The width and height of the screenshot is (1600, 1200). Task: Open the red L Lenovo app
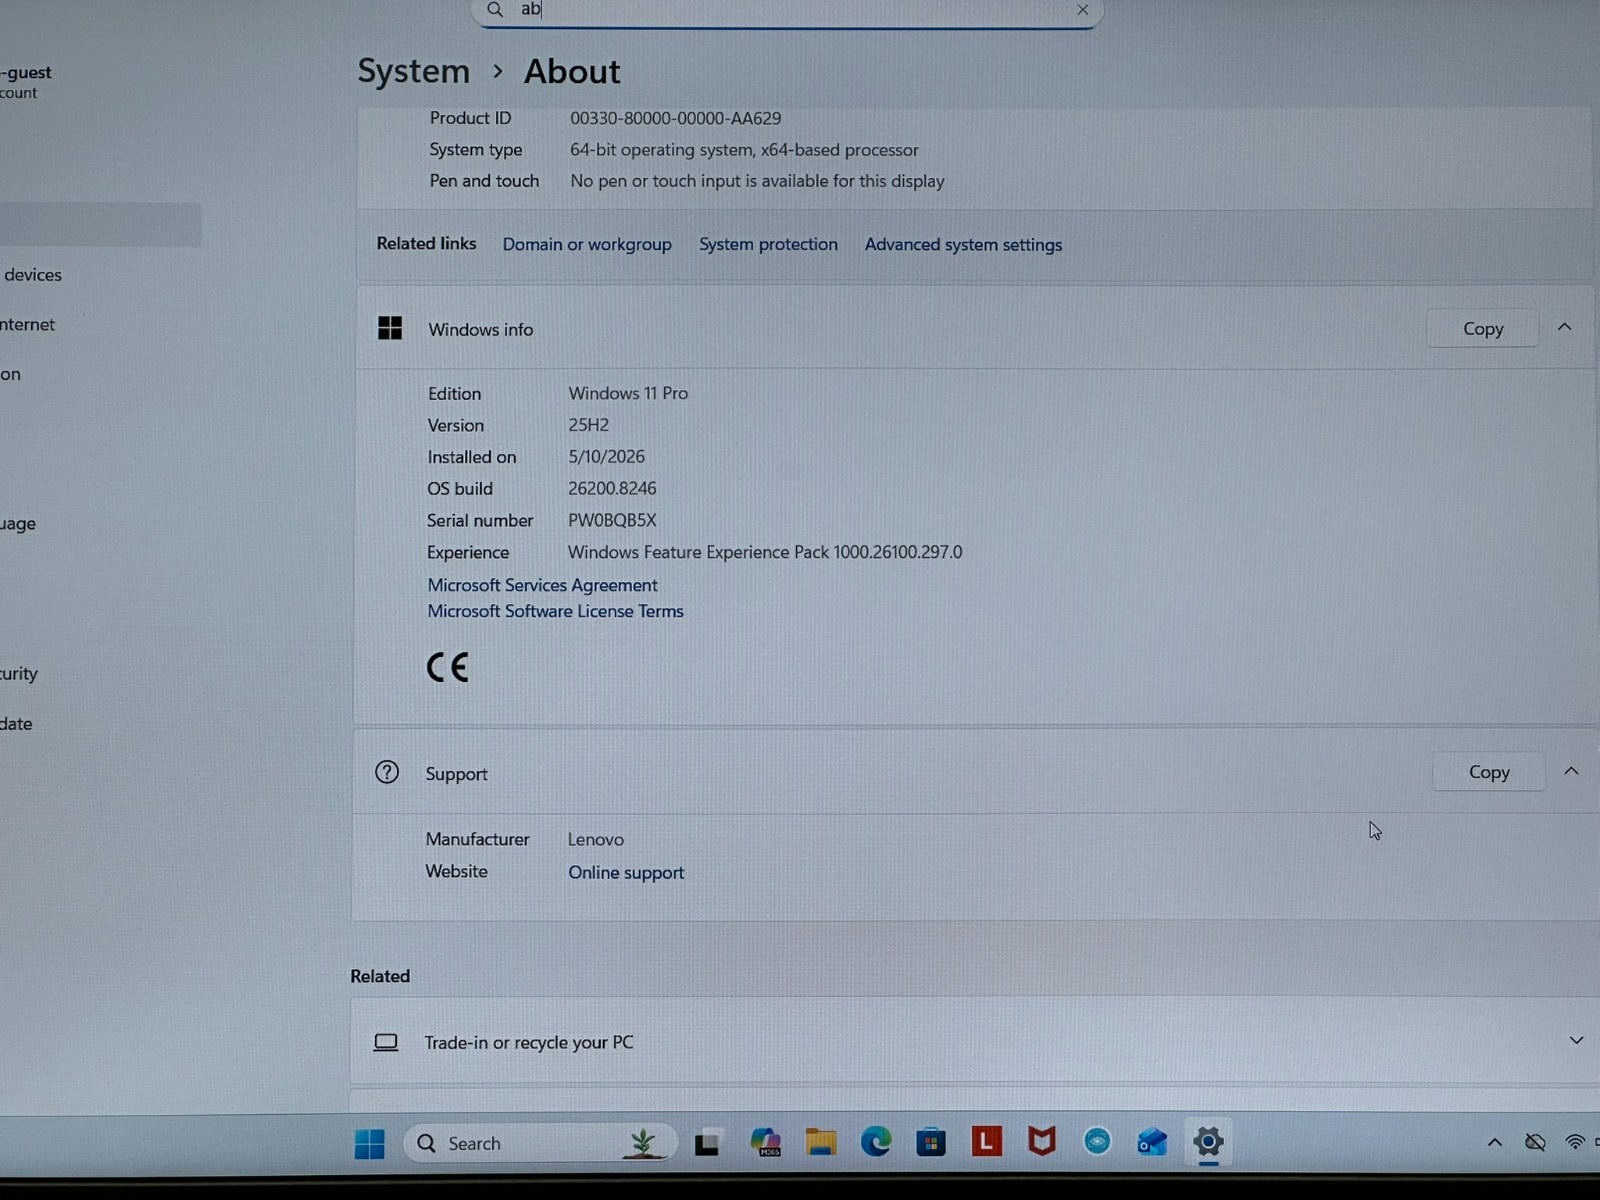coord(987,1141)
